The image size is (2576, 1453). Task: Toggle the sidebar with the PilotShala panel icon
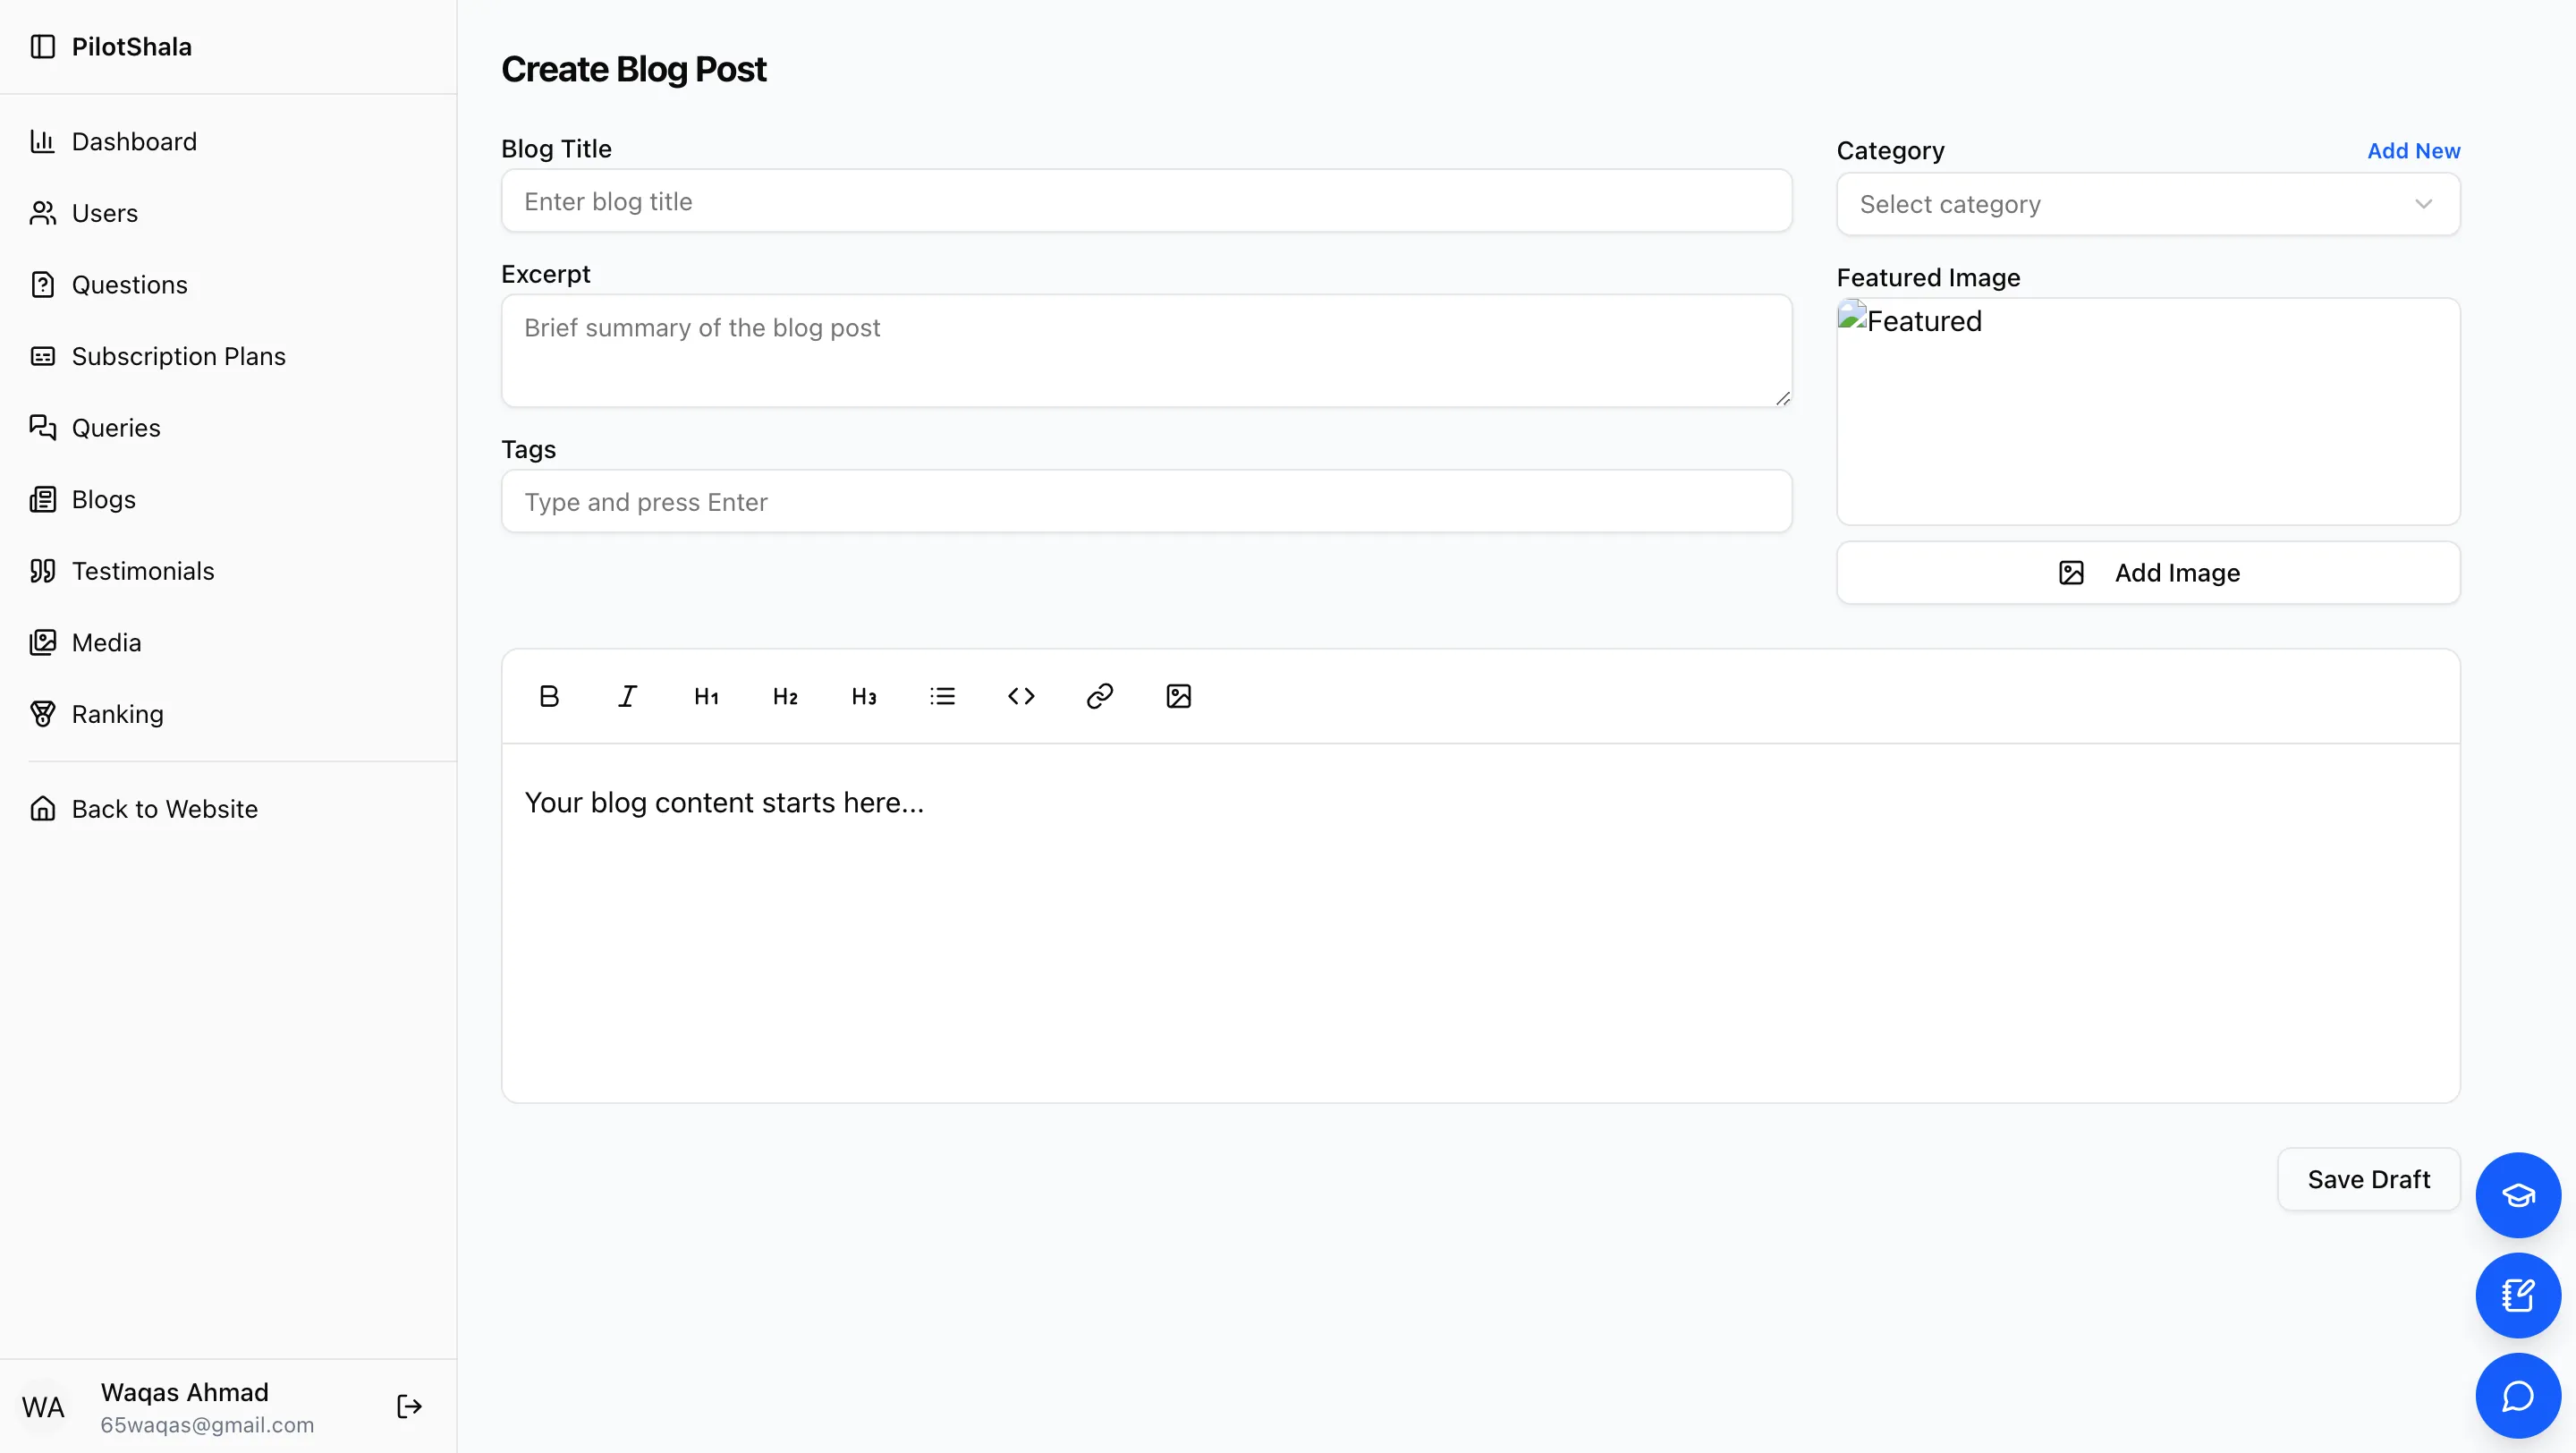point(44,46)
